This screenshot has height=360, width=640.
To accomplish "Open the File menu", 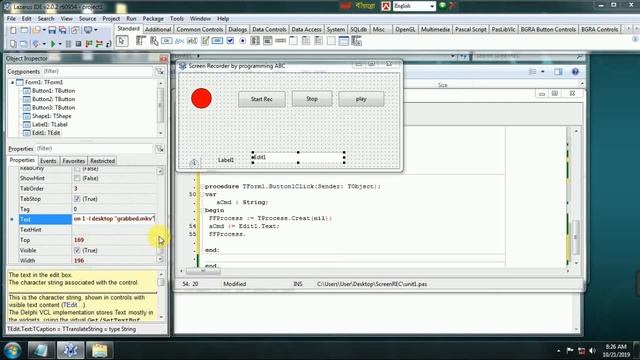I will pyautogui.click(x=11, y=19).
